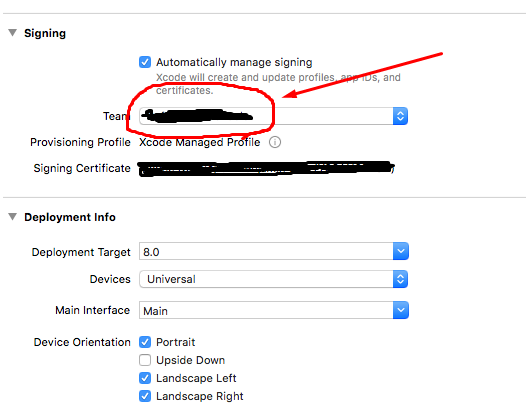Click the Main Interface text field

[266, 310]
